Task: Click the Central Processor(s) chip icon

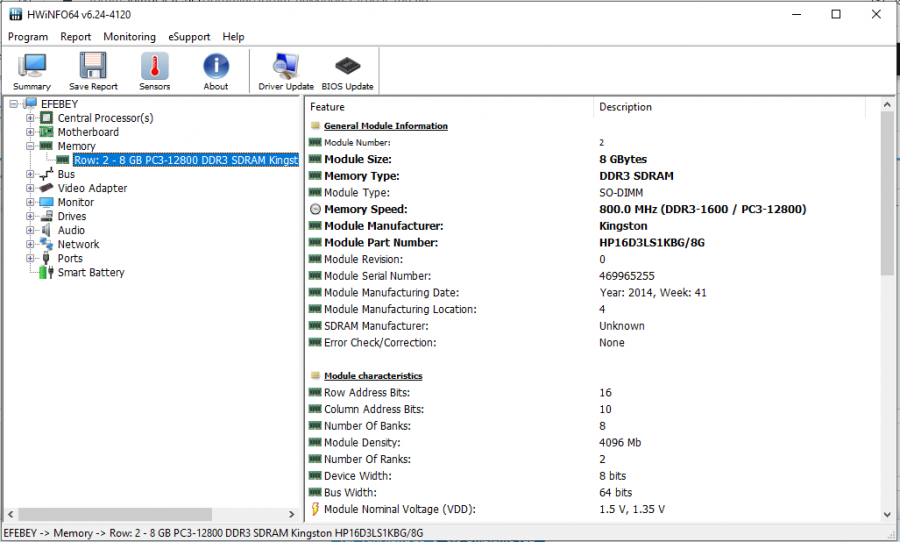Action: 46,118
